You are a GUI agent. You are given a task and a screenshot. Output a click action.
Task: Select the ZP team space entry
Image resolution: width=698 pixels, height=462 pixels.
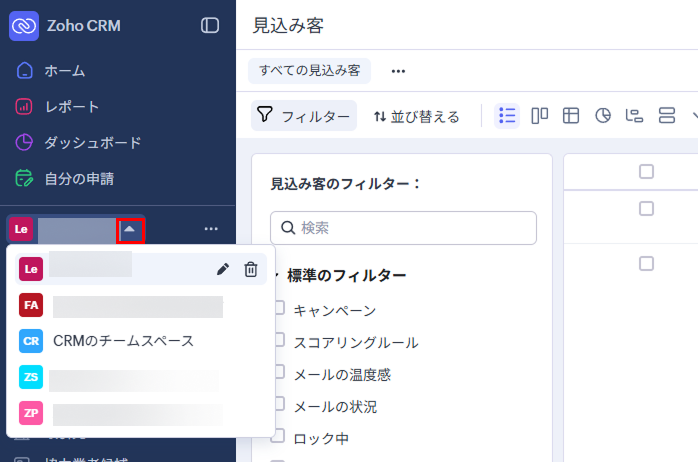tap(141, 413)
